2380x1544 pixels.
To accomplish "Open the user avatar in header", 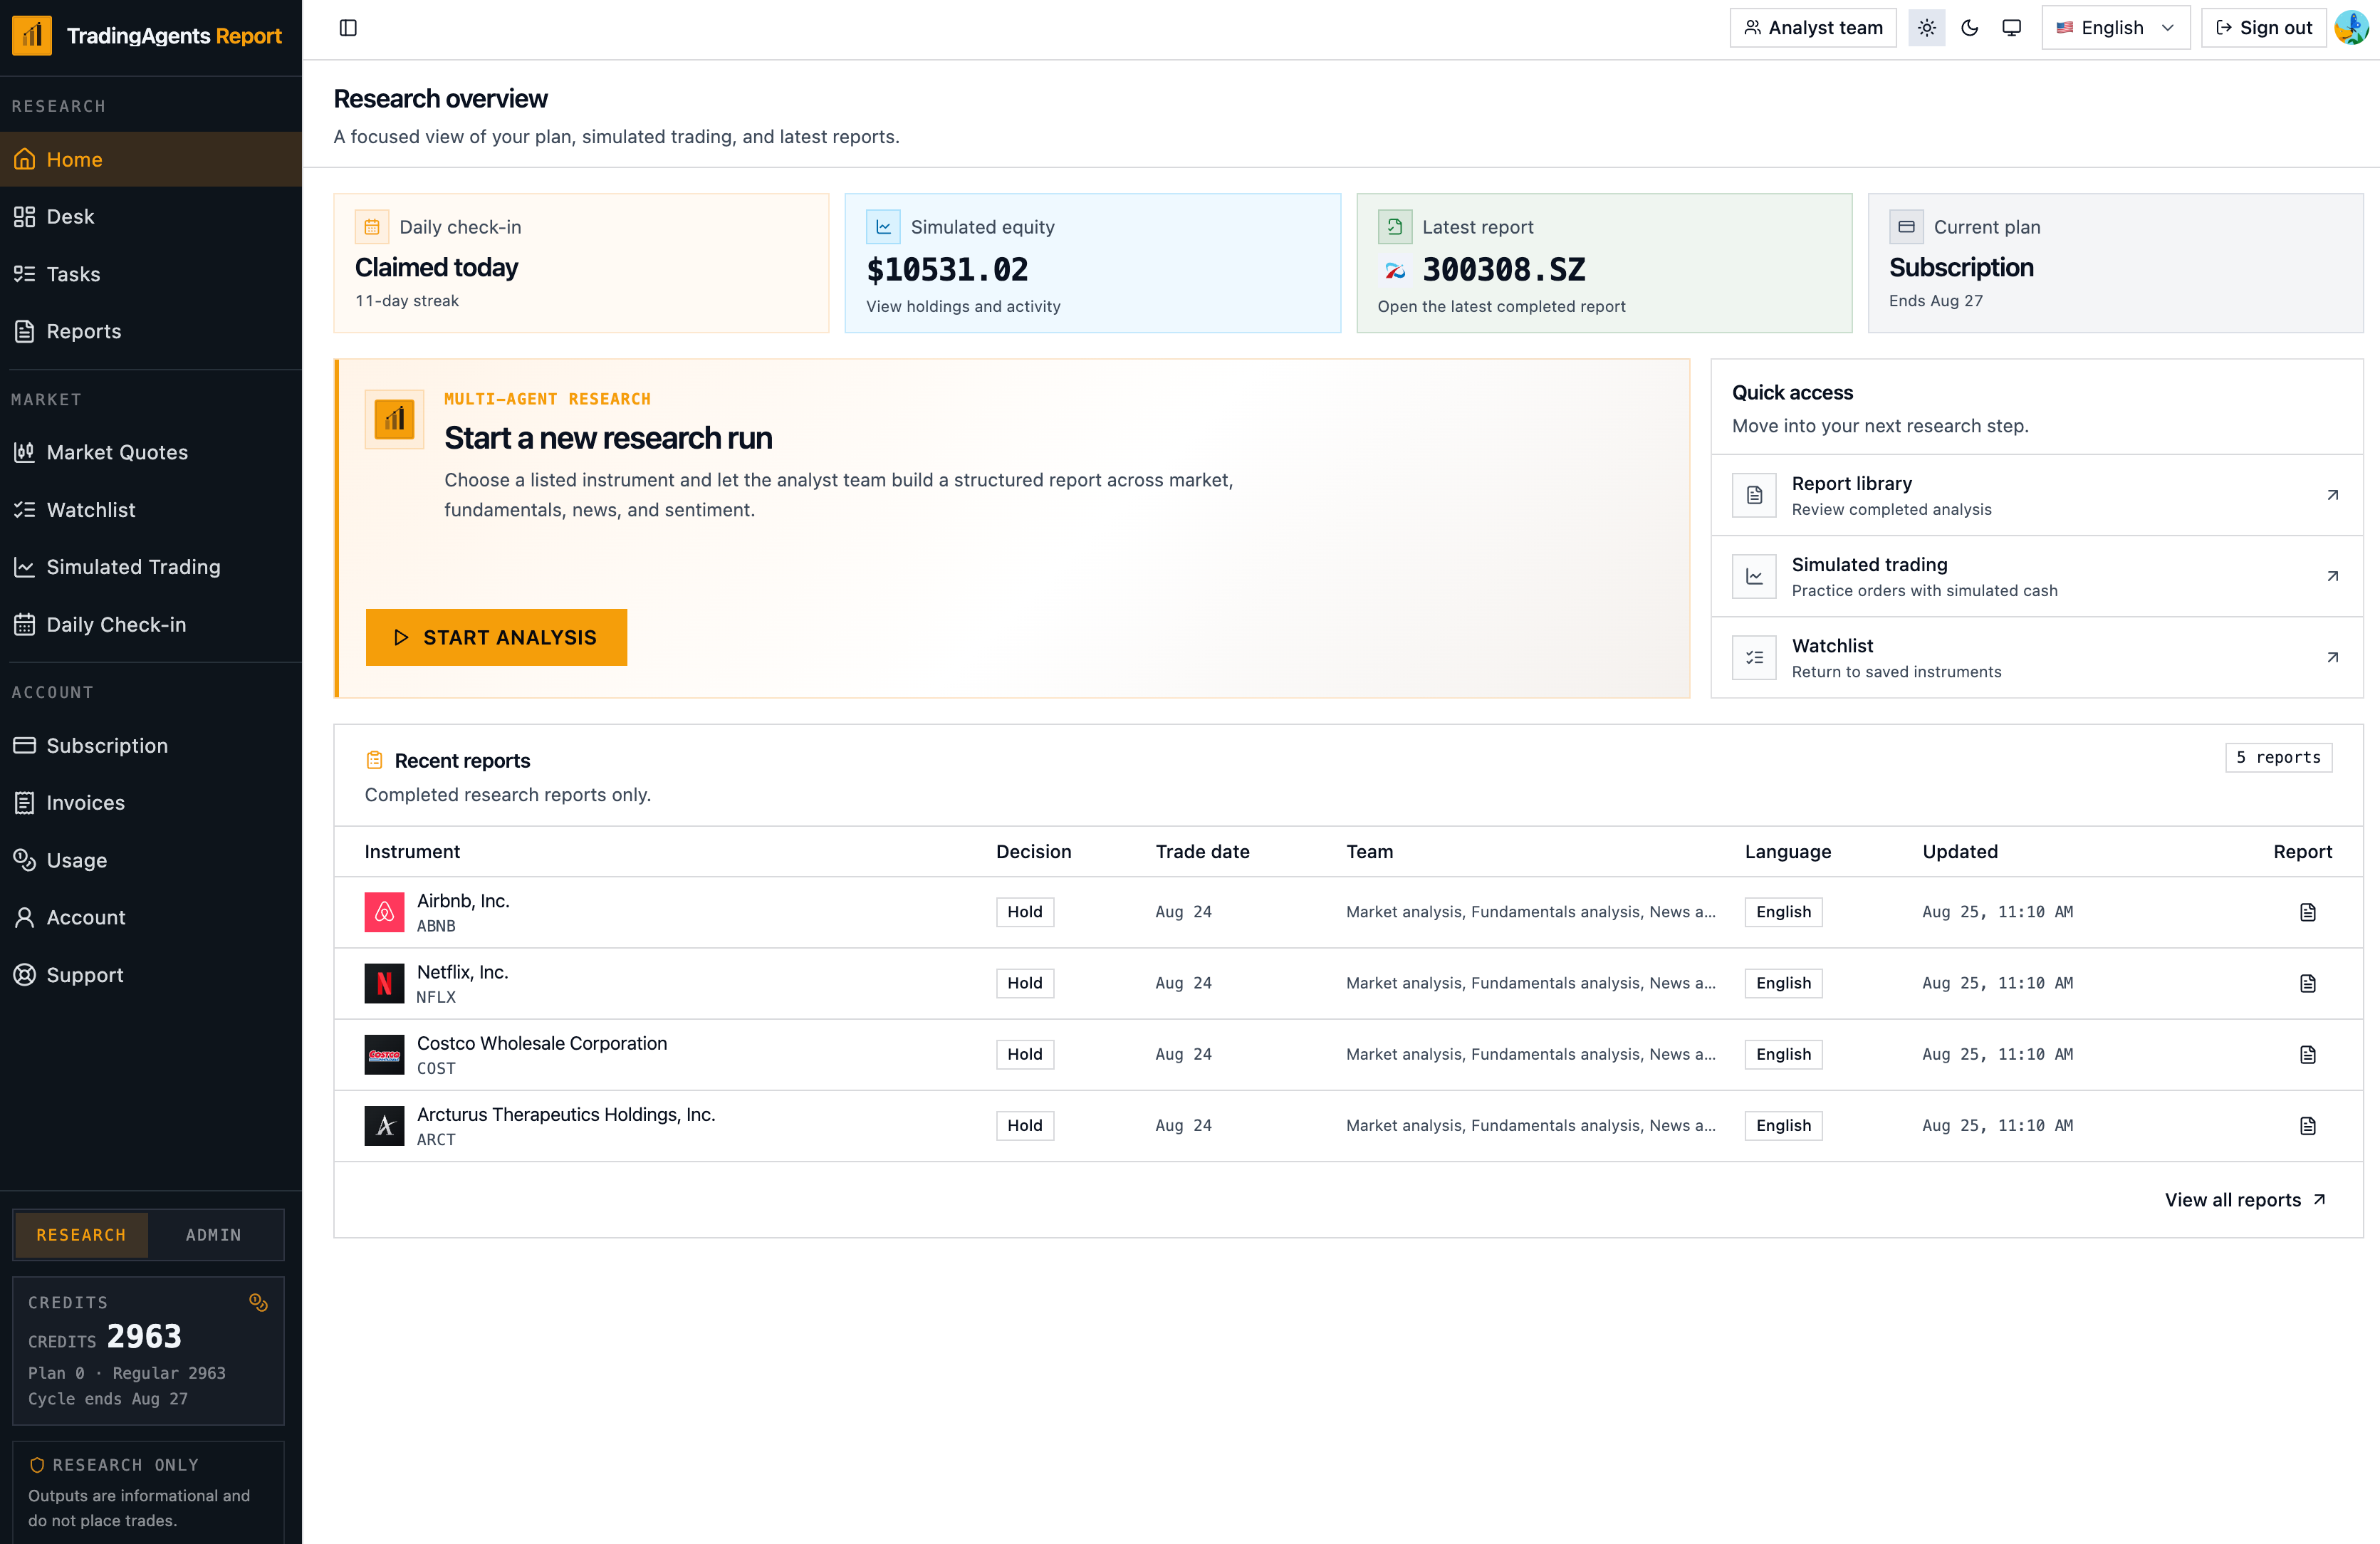I will (x=2351, y=28).
